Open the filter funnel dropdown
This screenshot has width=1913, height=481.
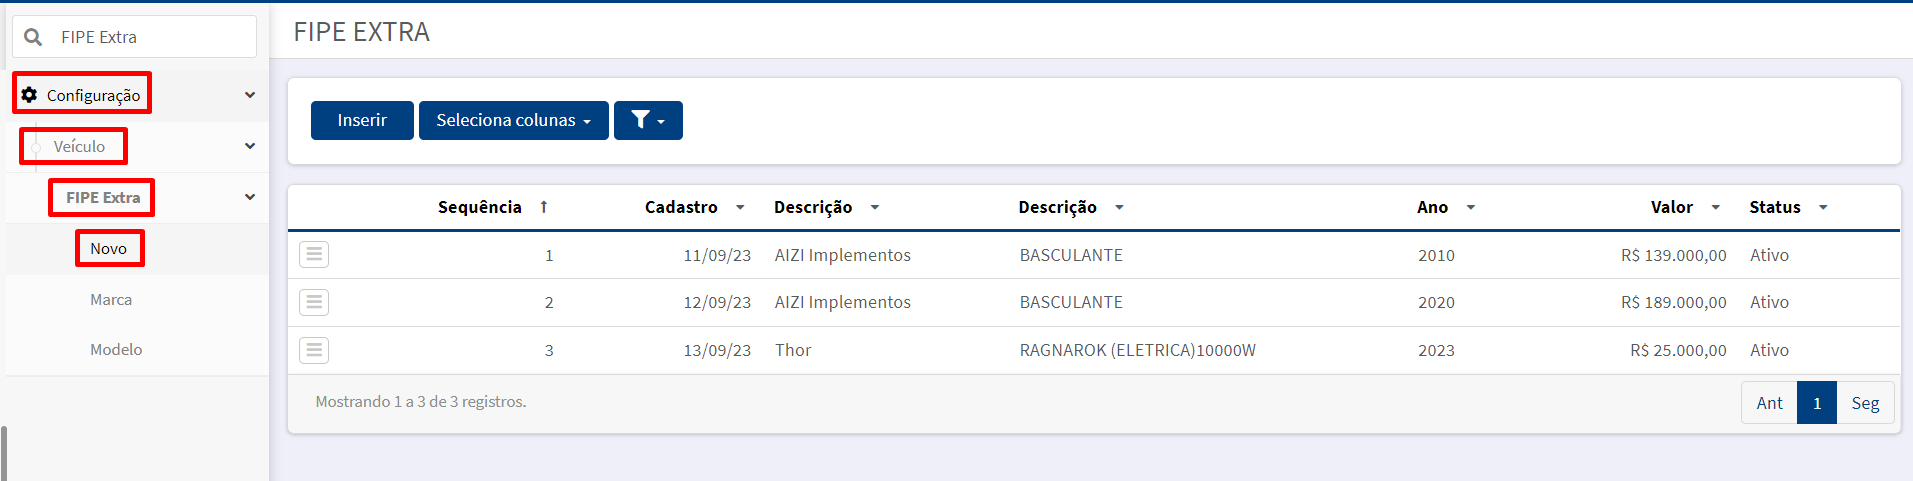coord(648,120)
